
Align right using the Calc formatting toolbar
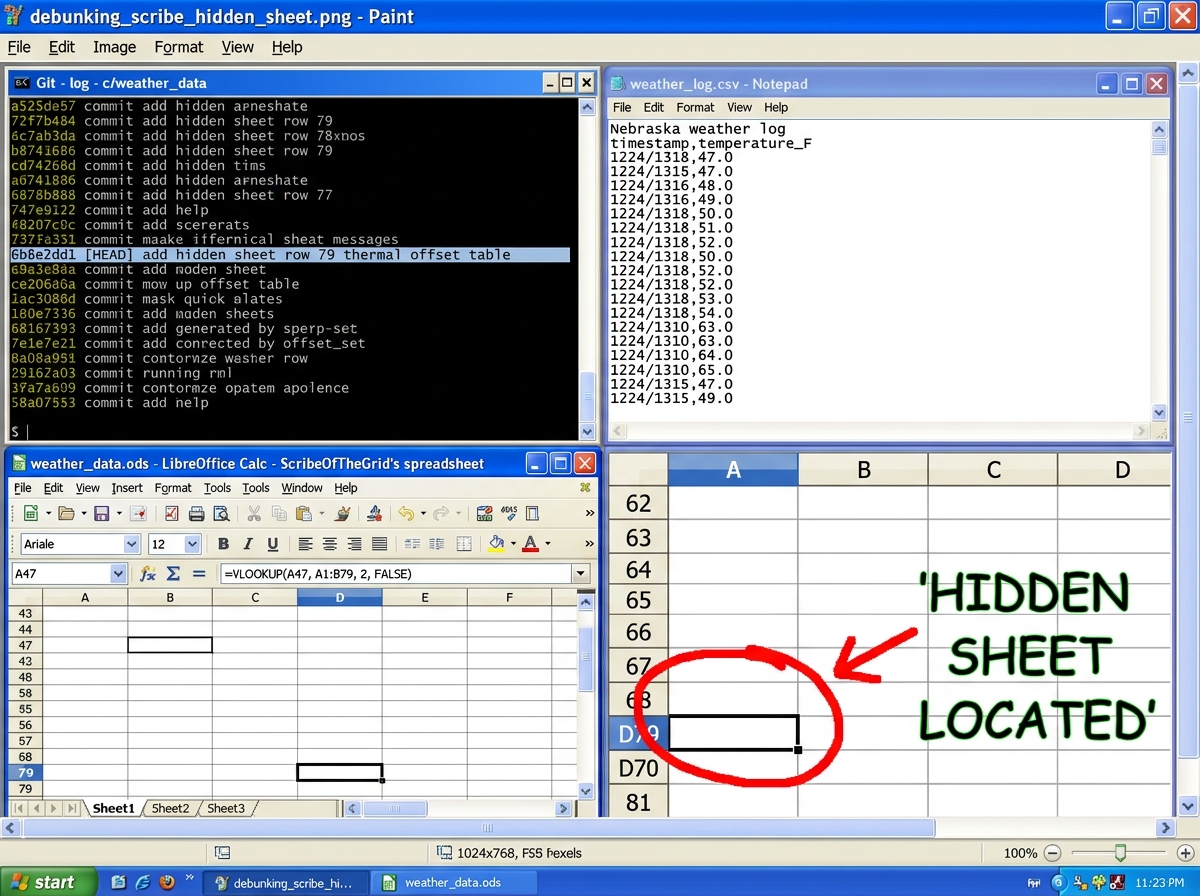click(354, 544)
